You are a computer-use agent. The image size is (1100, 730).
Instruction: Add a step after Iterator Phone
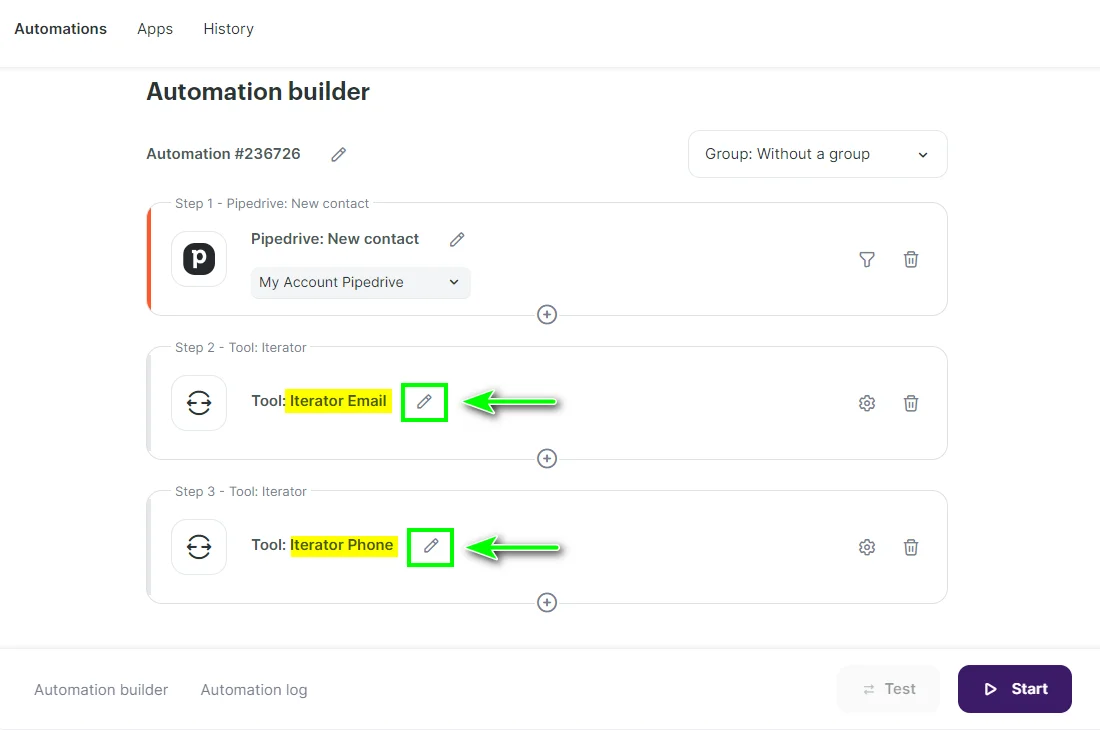pos(547,602)
